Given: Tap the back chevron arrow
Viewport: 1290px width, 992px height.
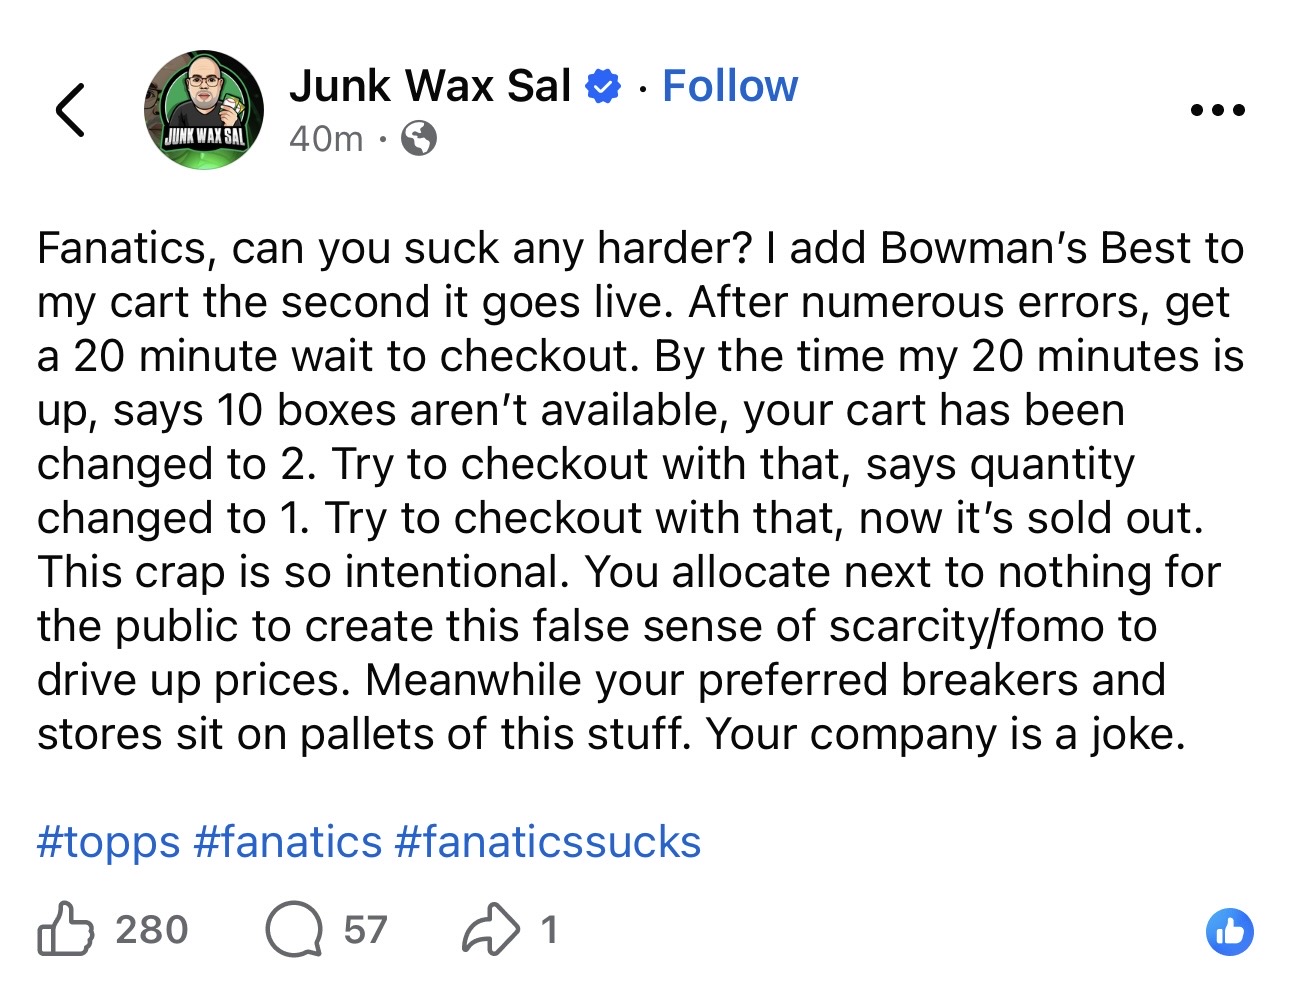Looking at the screenshot, I should [70, 109].
